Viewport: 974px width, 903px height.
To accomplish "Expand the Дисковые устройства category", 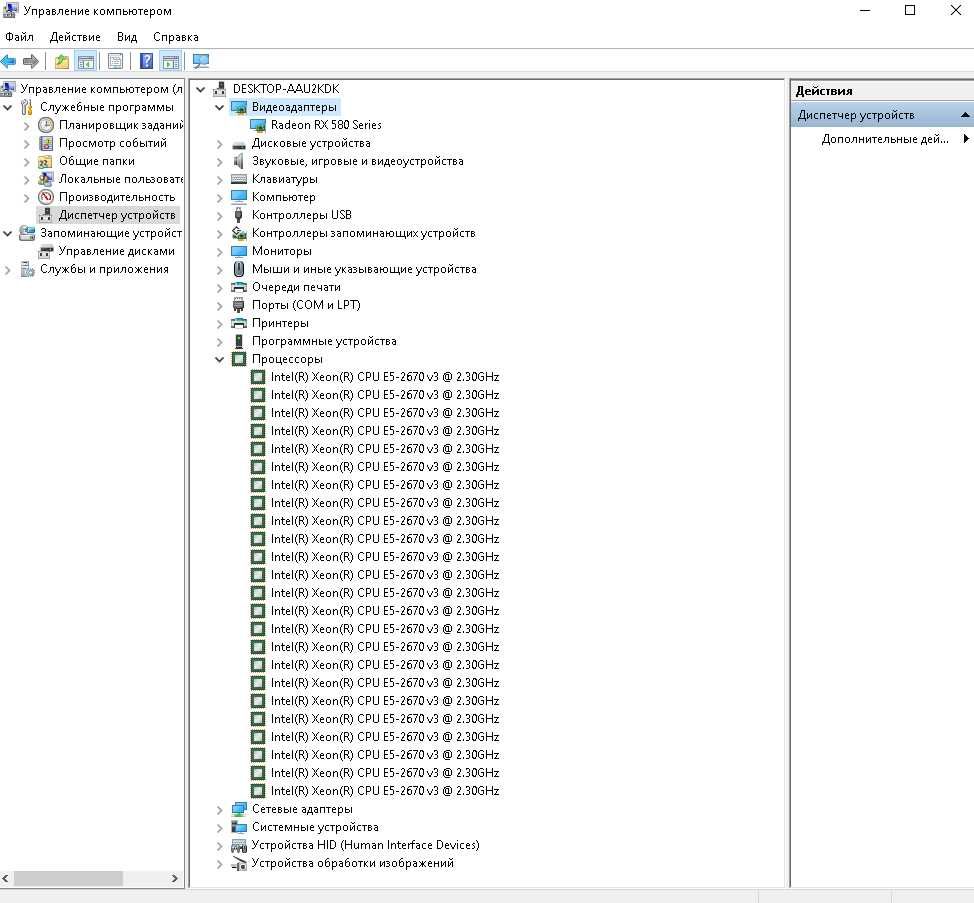I will pos(219,143).
